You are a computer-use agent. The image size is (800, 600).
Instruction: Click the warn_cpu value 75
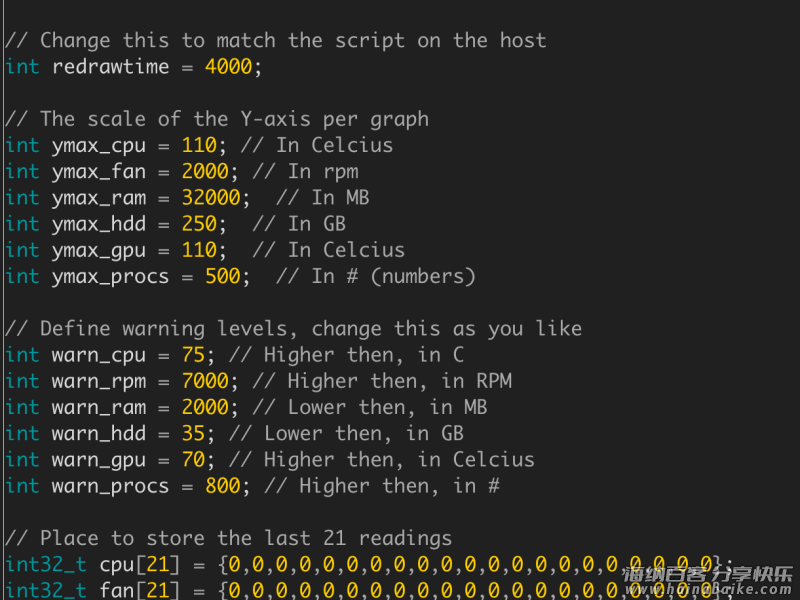click(193, 355)
